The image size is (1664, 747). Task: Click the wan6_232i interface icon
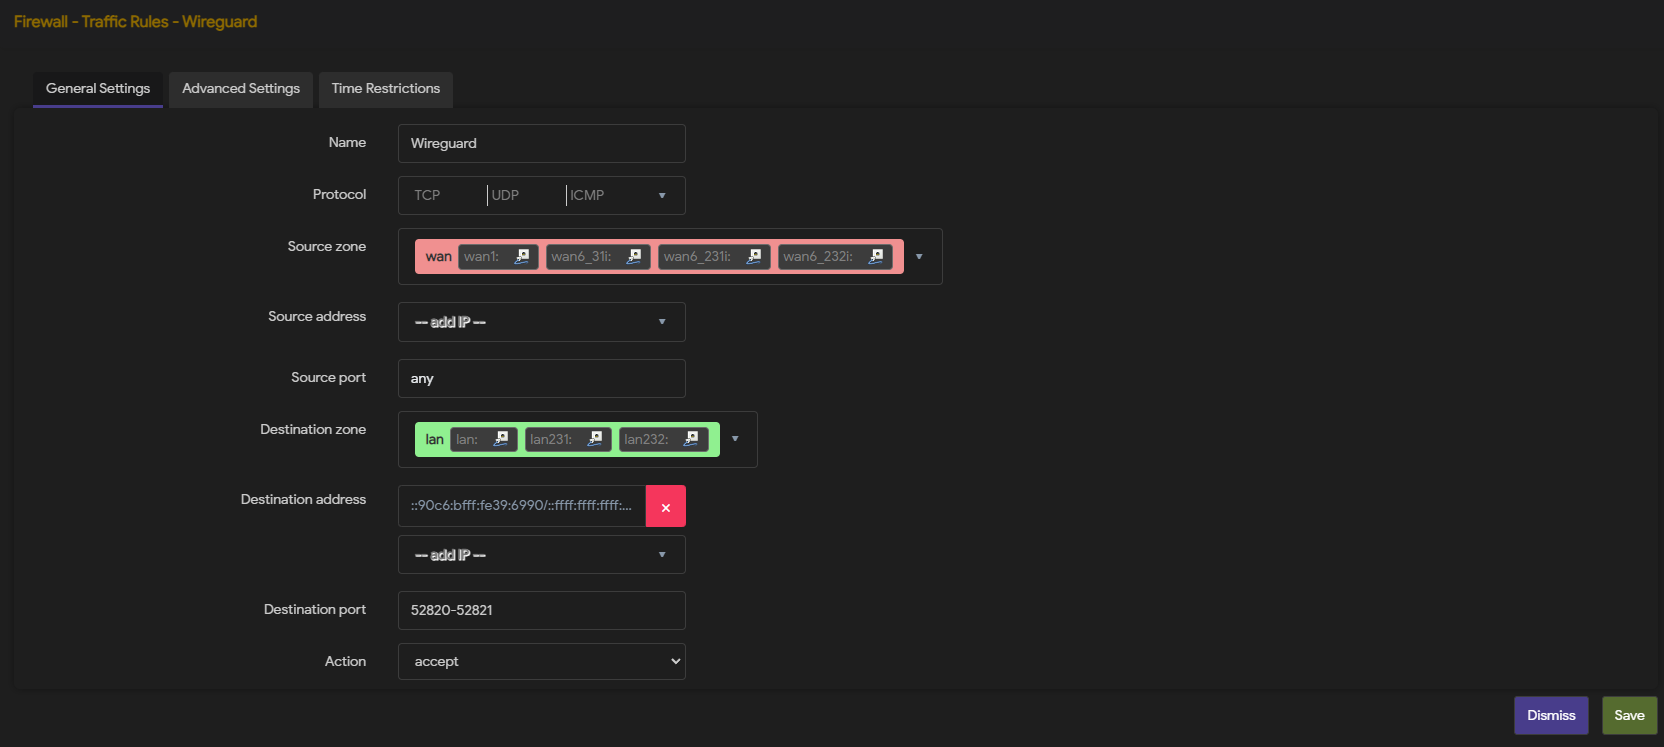tap(876, 256)
